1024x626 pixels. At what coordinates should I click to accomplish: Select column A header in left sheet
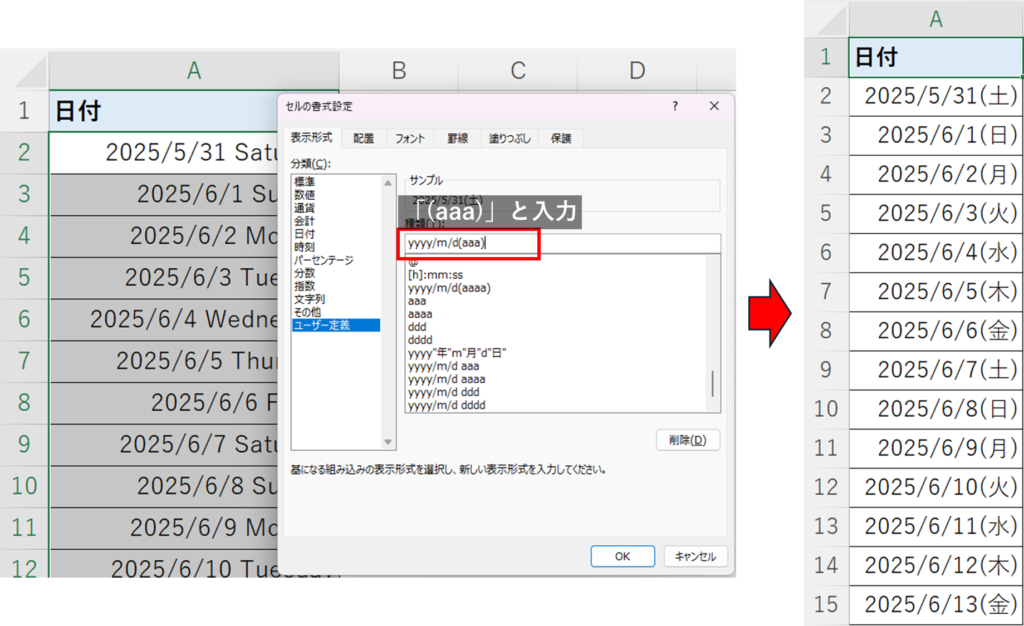[x=194, y=70]
